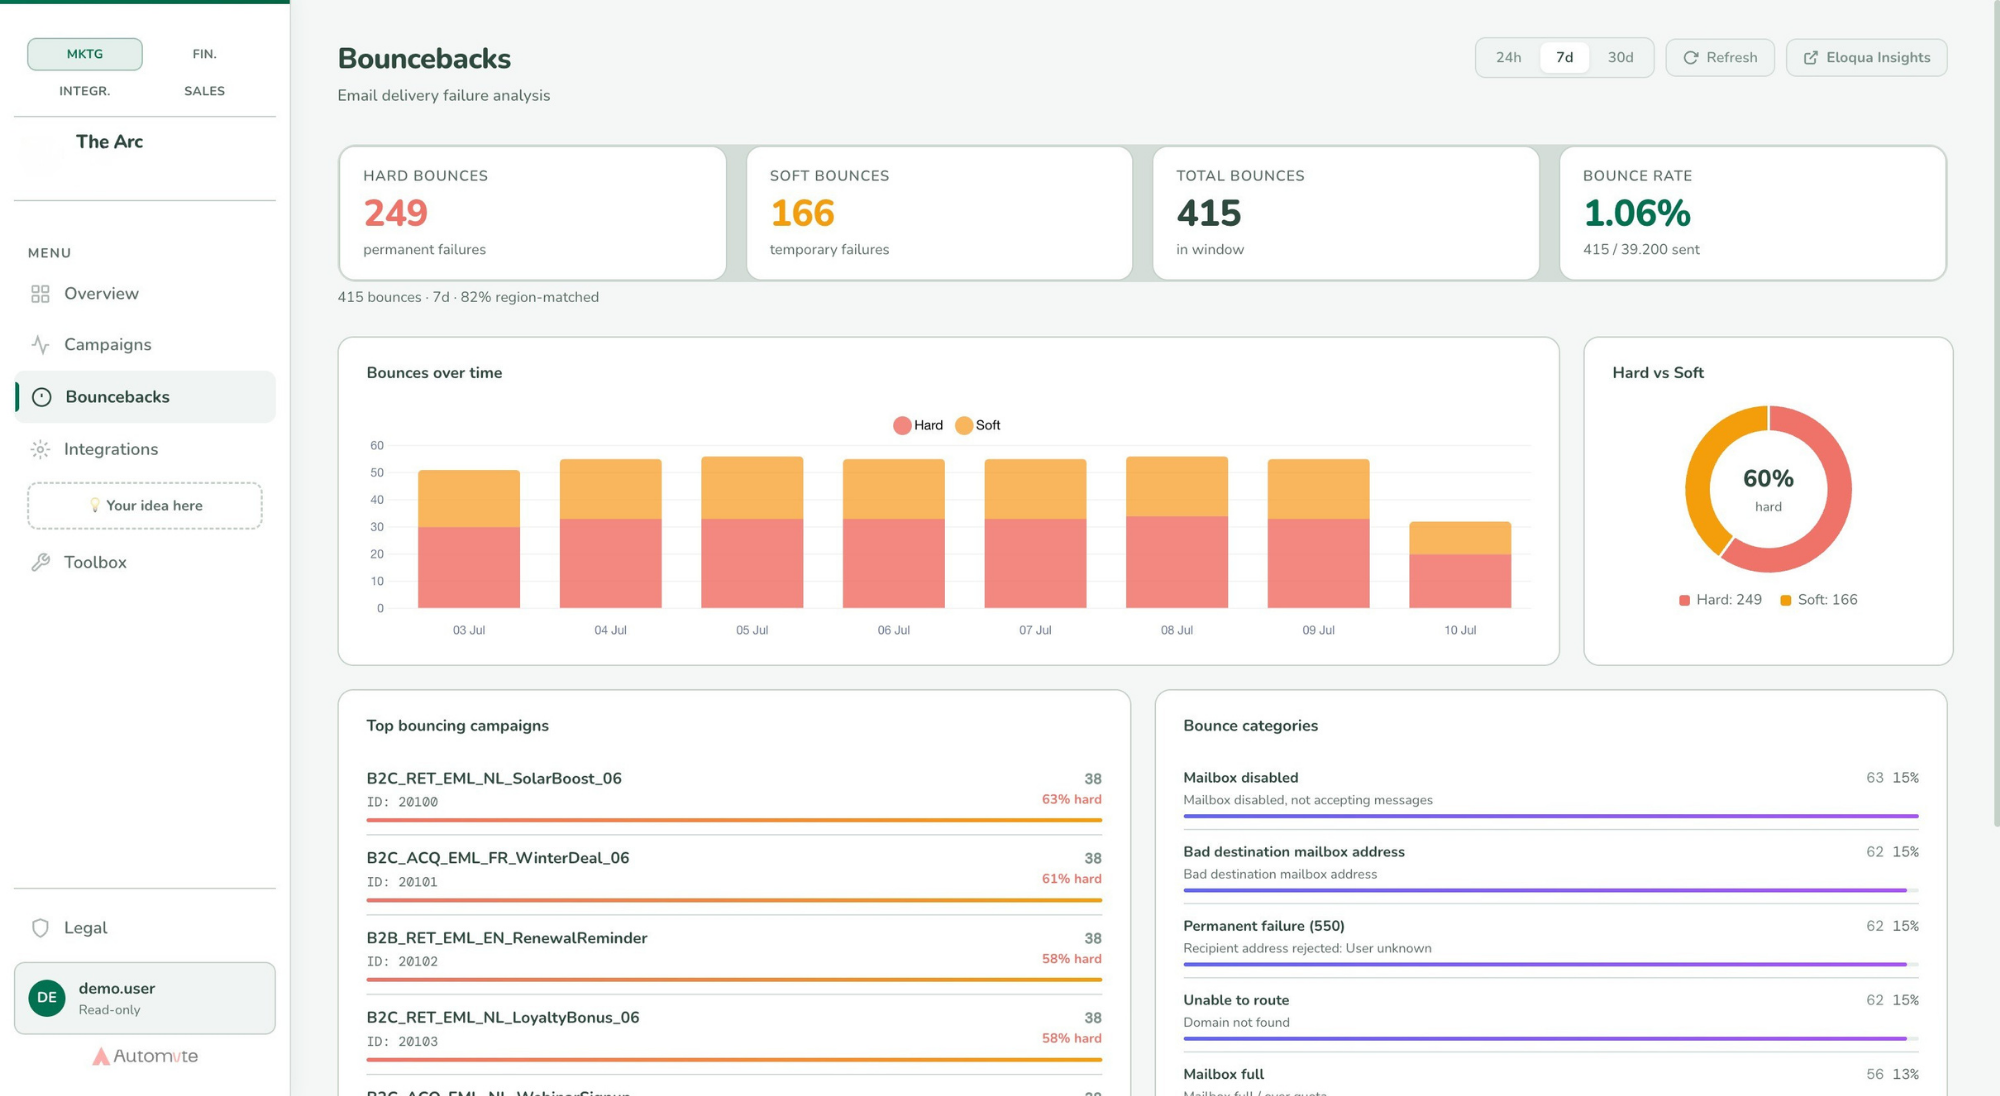Image resolution: width=2000 pixels, height=1096 pixels.
Task: Click the Legal shield icon
Action: point(40,928)
